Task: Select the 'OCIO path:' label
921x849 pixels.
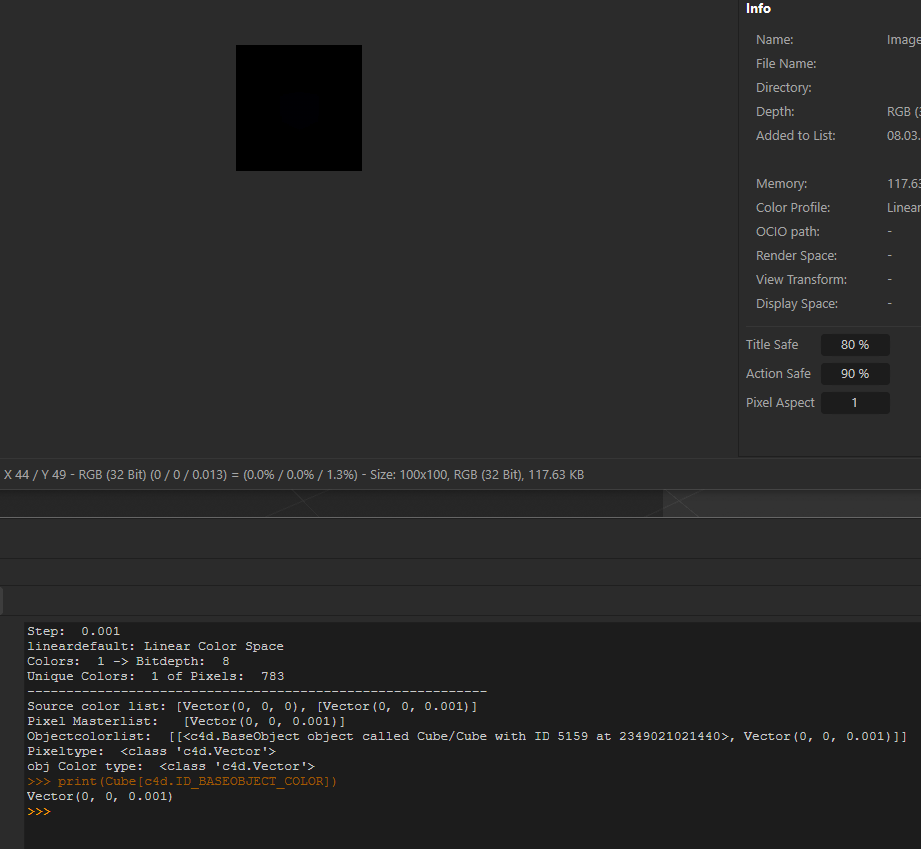Action: [x=788, y=232]
